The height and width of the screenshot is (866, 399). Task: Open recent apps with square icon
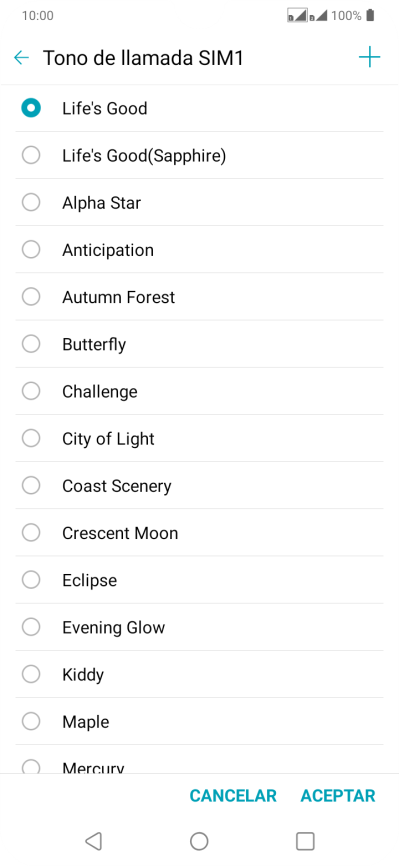(x=305, y=841)
